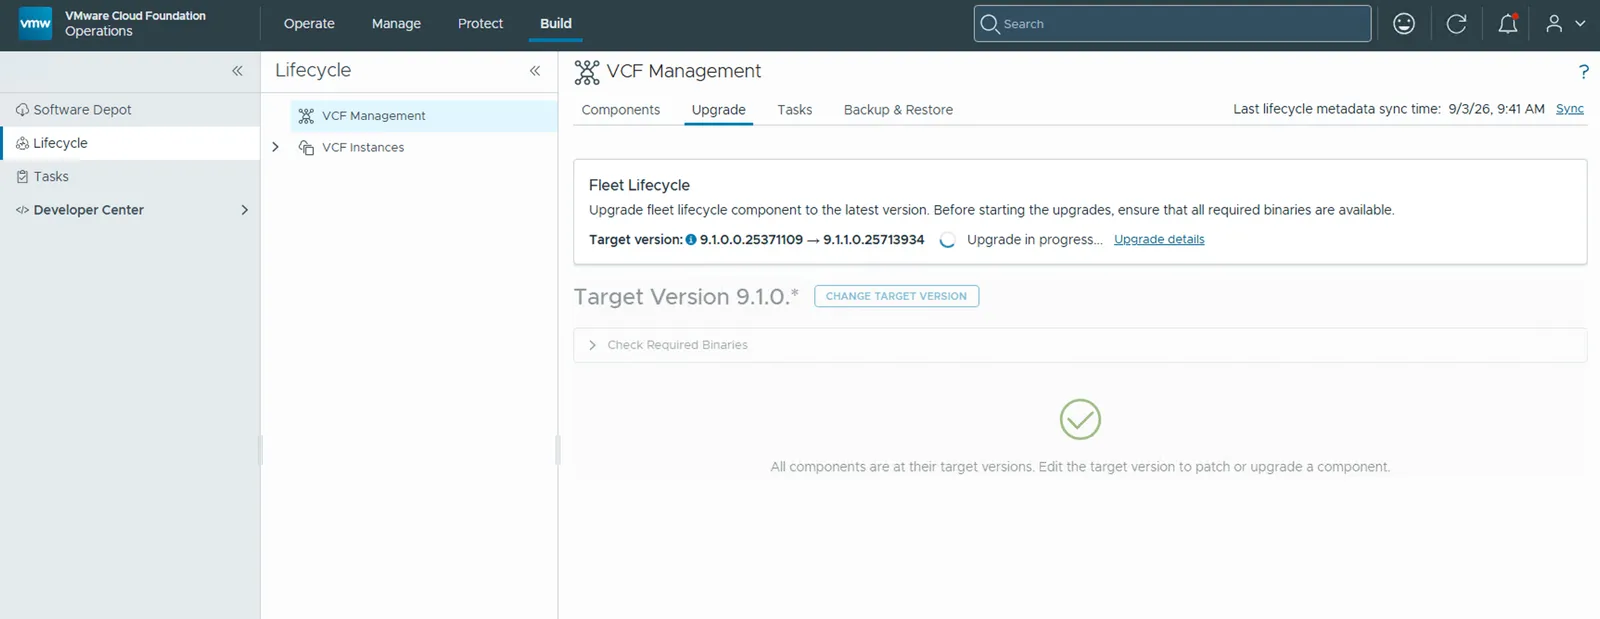Screen dimensions: 1600x619
Task: Open the notifications bell
Action: pos(1508,23)
